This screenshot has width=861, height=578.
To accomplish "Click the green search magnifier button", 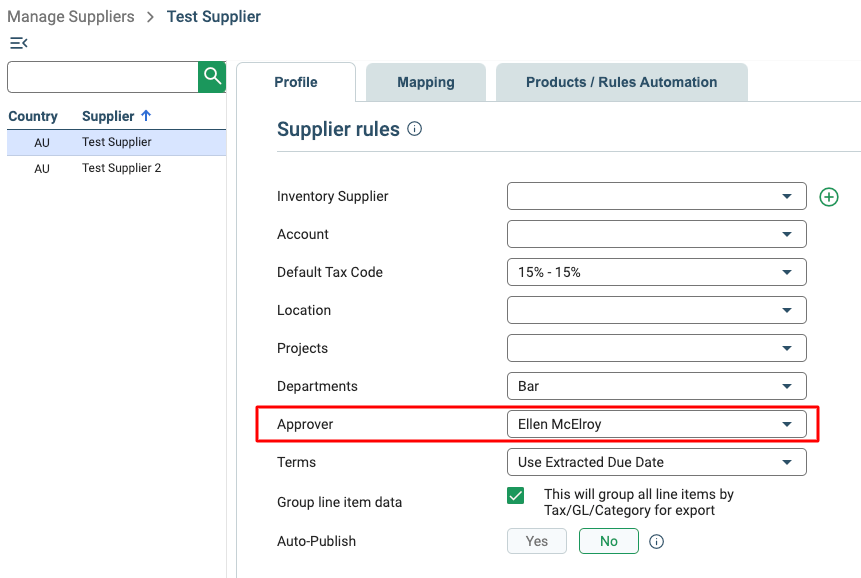I will pyautogui.click(x=212, y=77).
